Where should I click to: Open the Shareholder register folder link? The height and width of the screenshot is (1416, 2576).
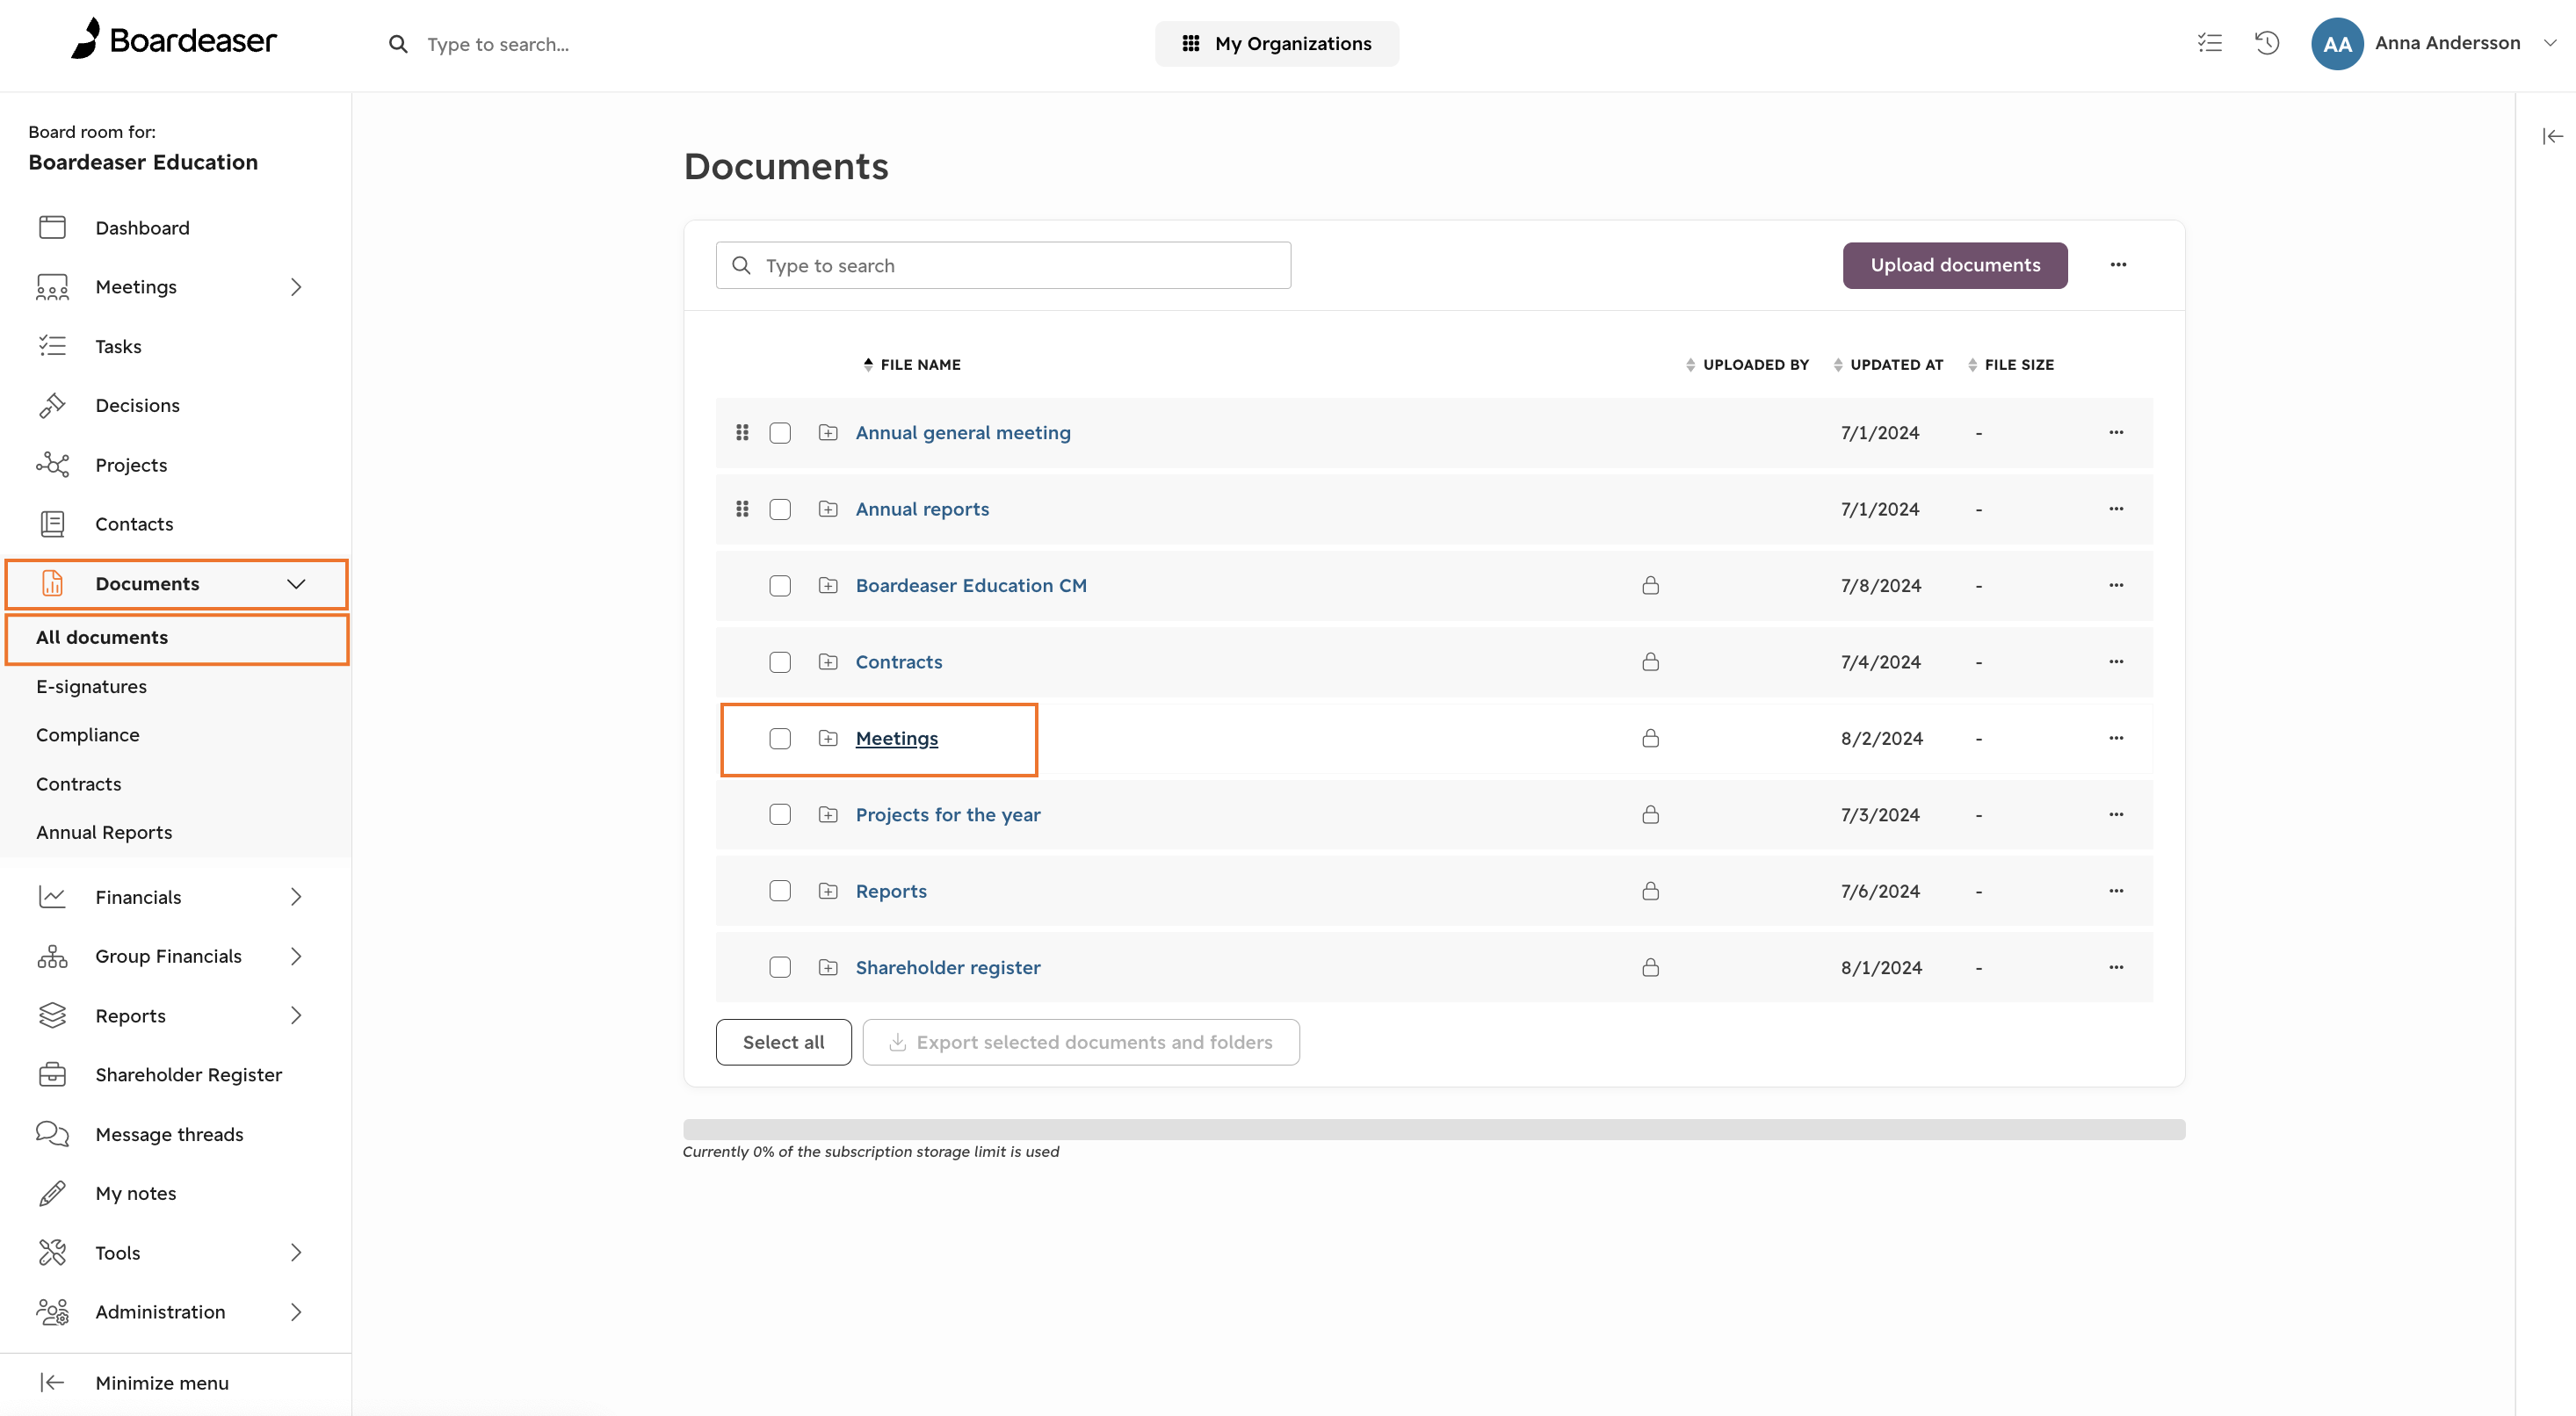(947, 967)
